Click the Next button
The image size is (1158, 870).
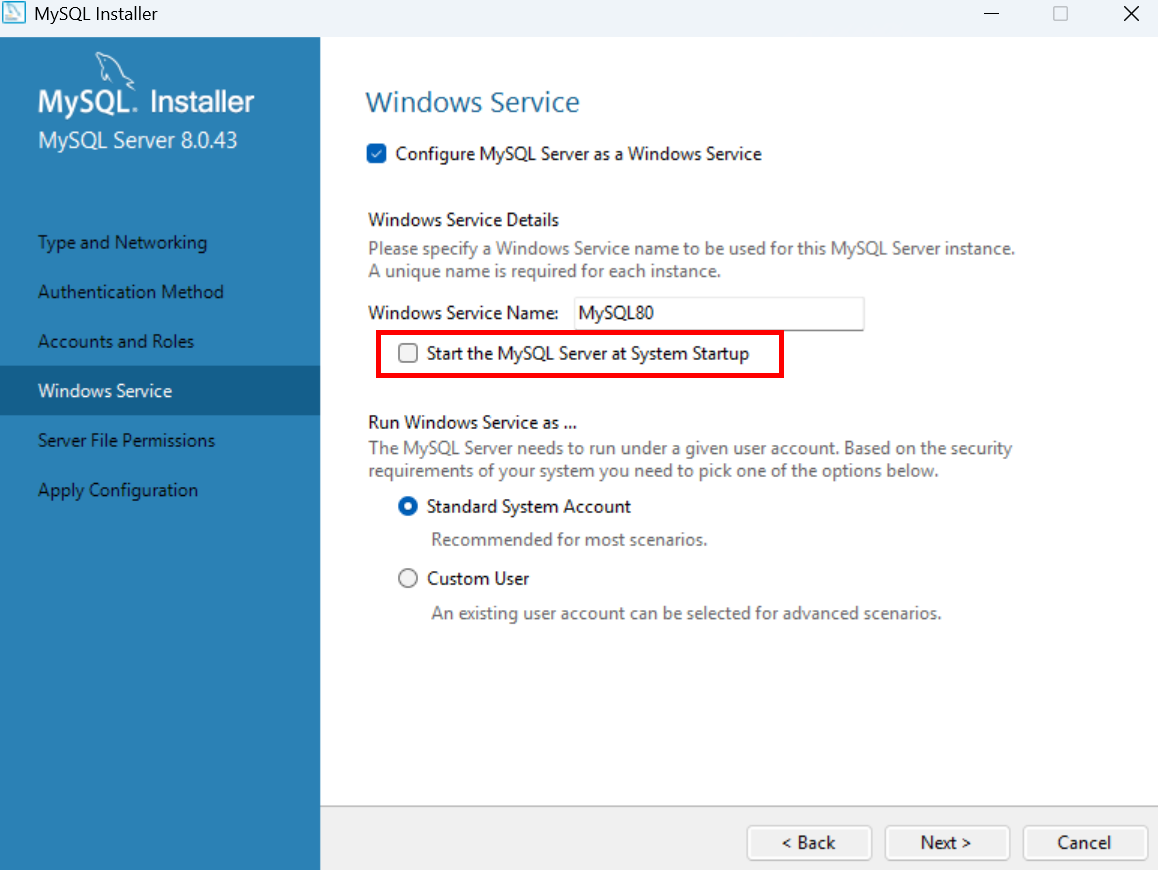(946, 843)
